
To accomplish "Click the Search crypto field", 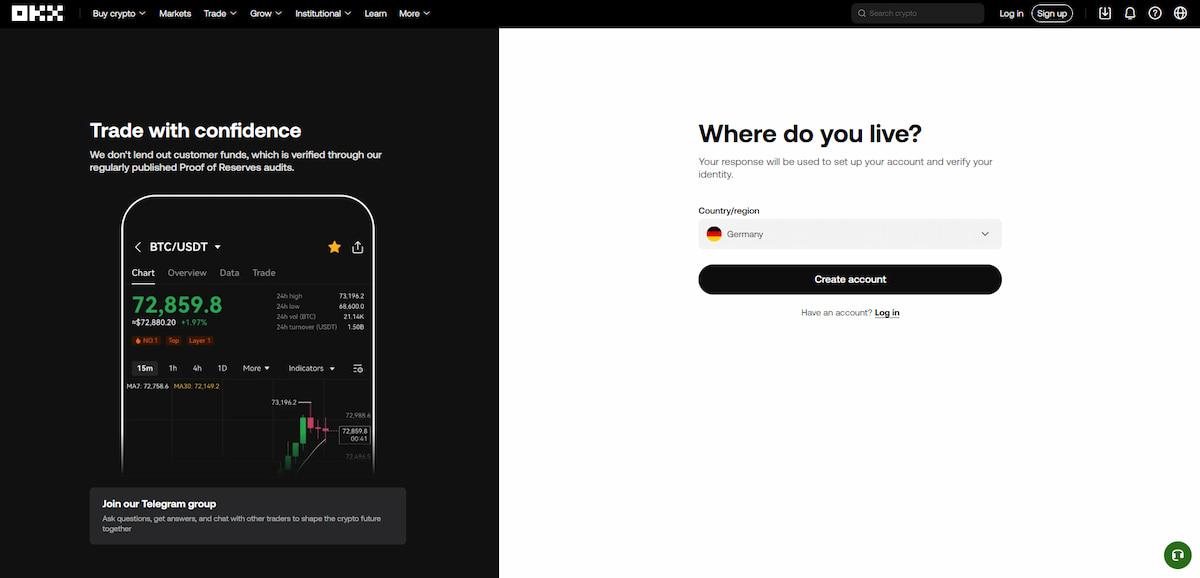I will click(x=918, y=13).
